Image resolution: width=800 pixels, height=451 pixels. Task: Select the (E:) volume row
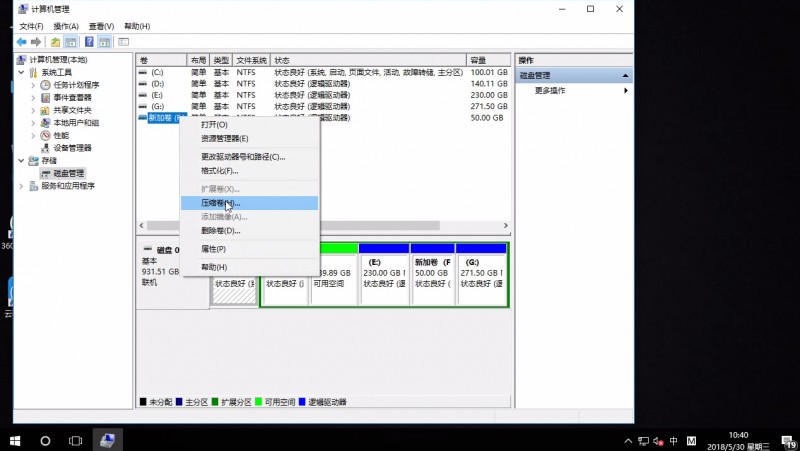tap(323, 95)
